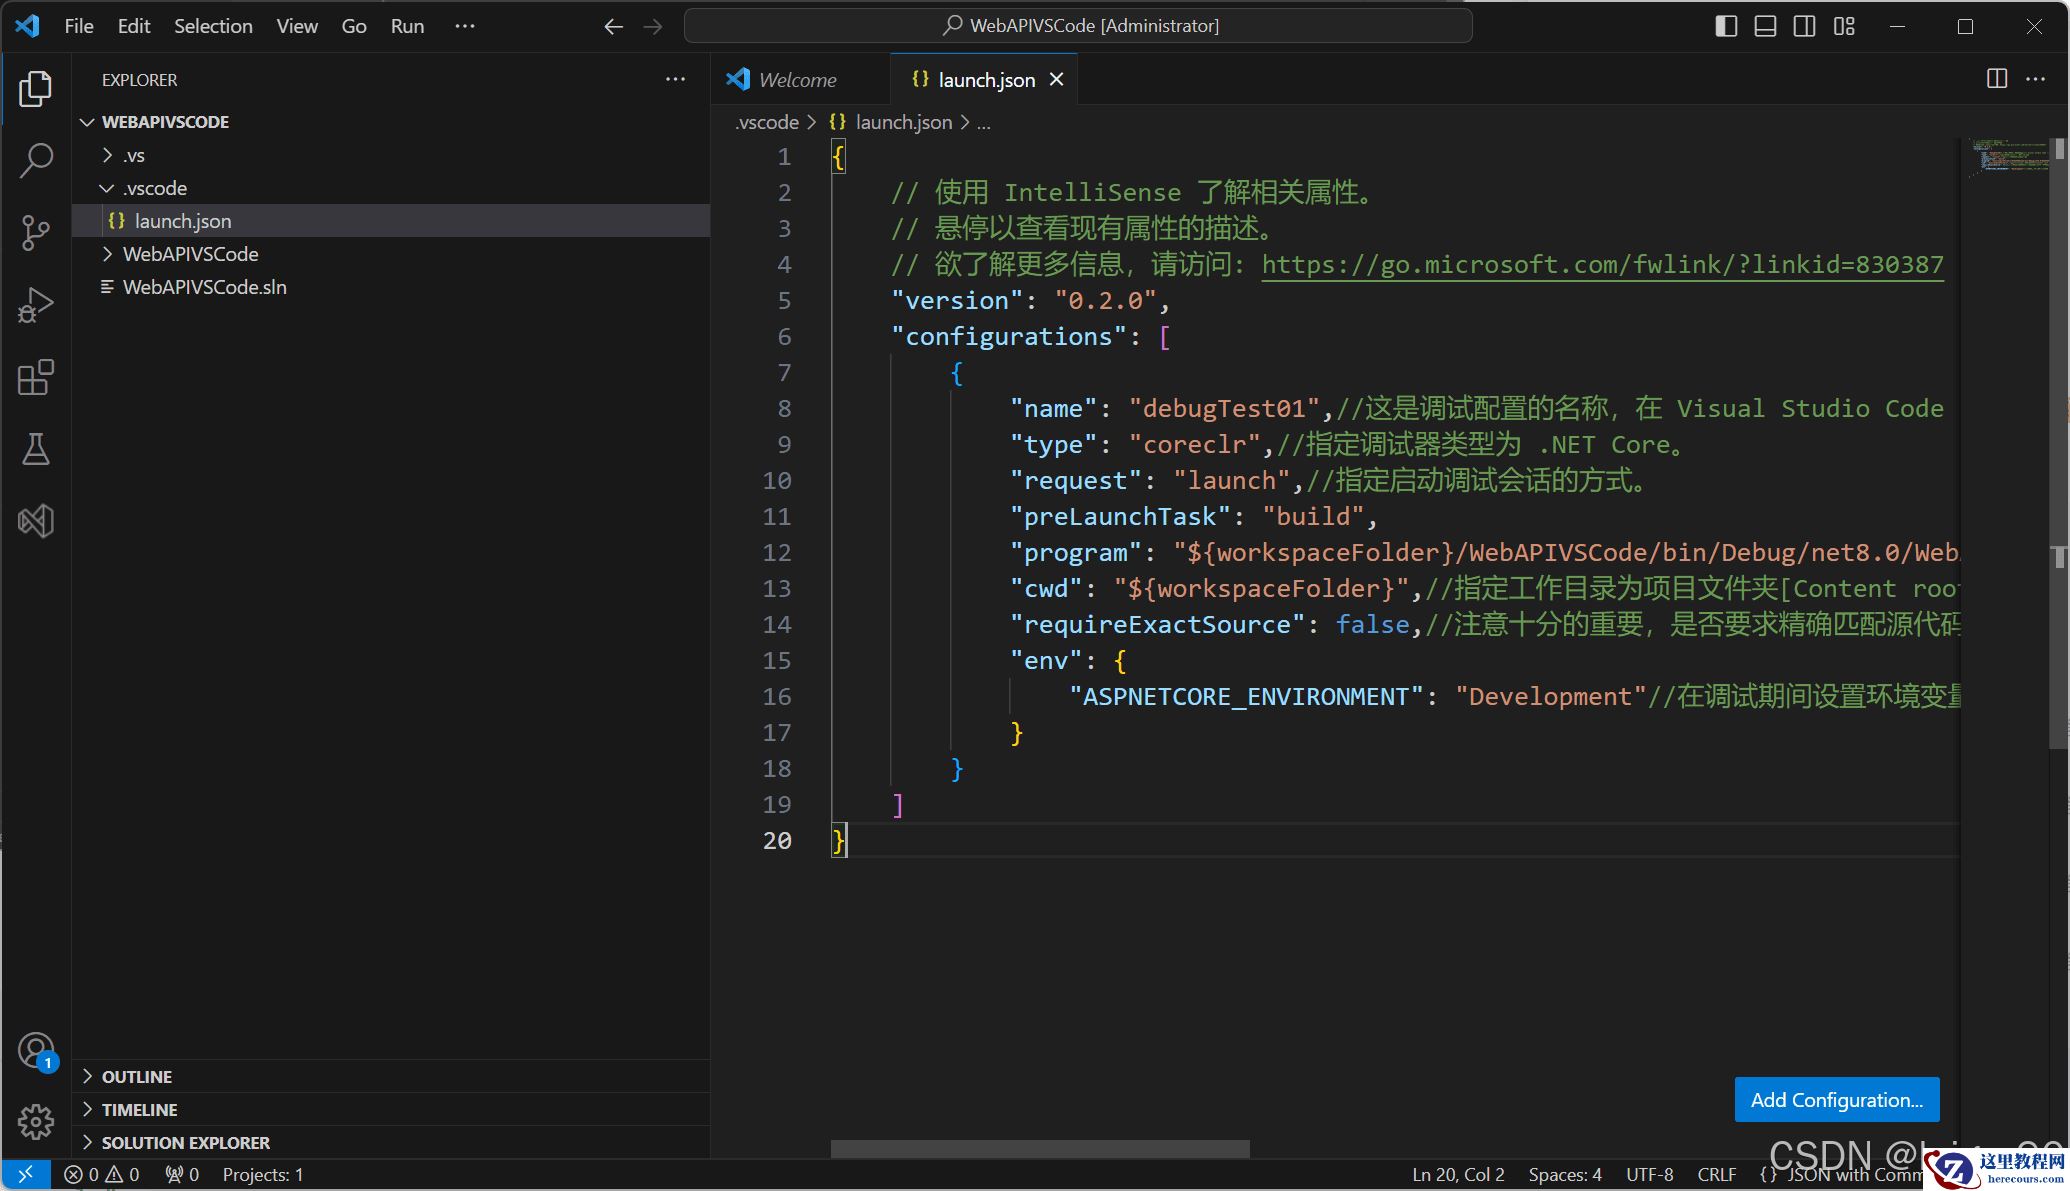The height and width of the screenshot is (1191, 2070).
Task: Toggle the bottom panel layout button
Action: [1765, 26]
